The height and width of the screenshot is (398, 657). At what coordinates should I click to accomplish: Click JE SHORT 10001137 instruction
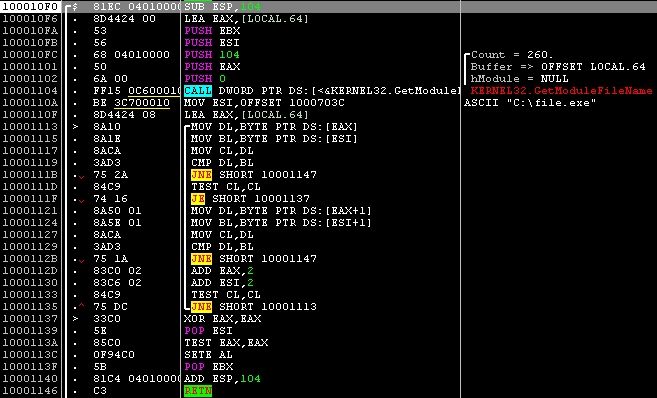[x=251, y=199]
